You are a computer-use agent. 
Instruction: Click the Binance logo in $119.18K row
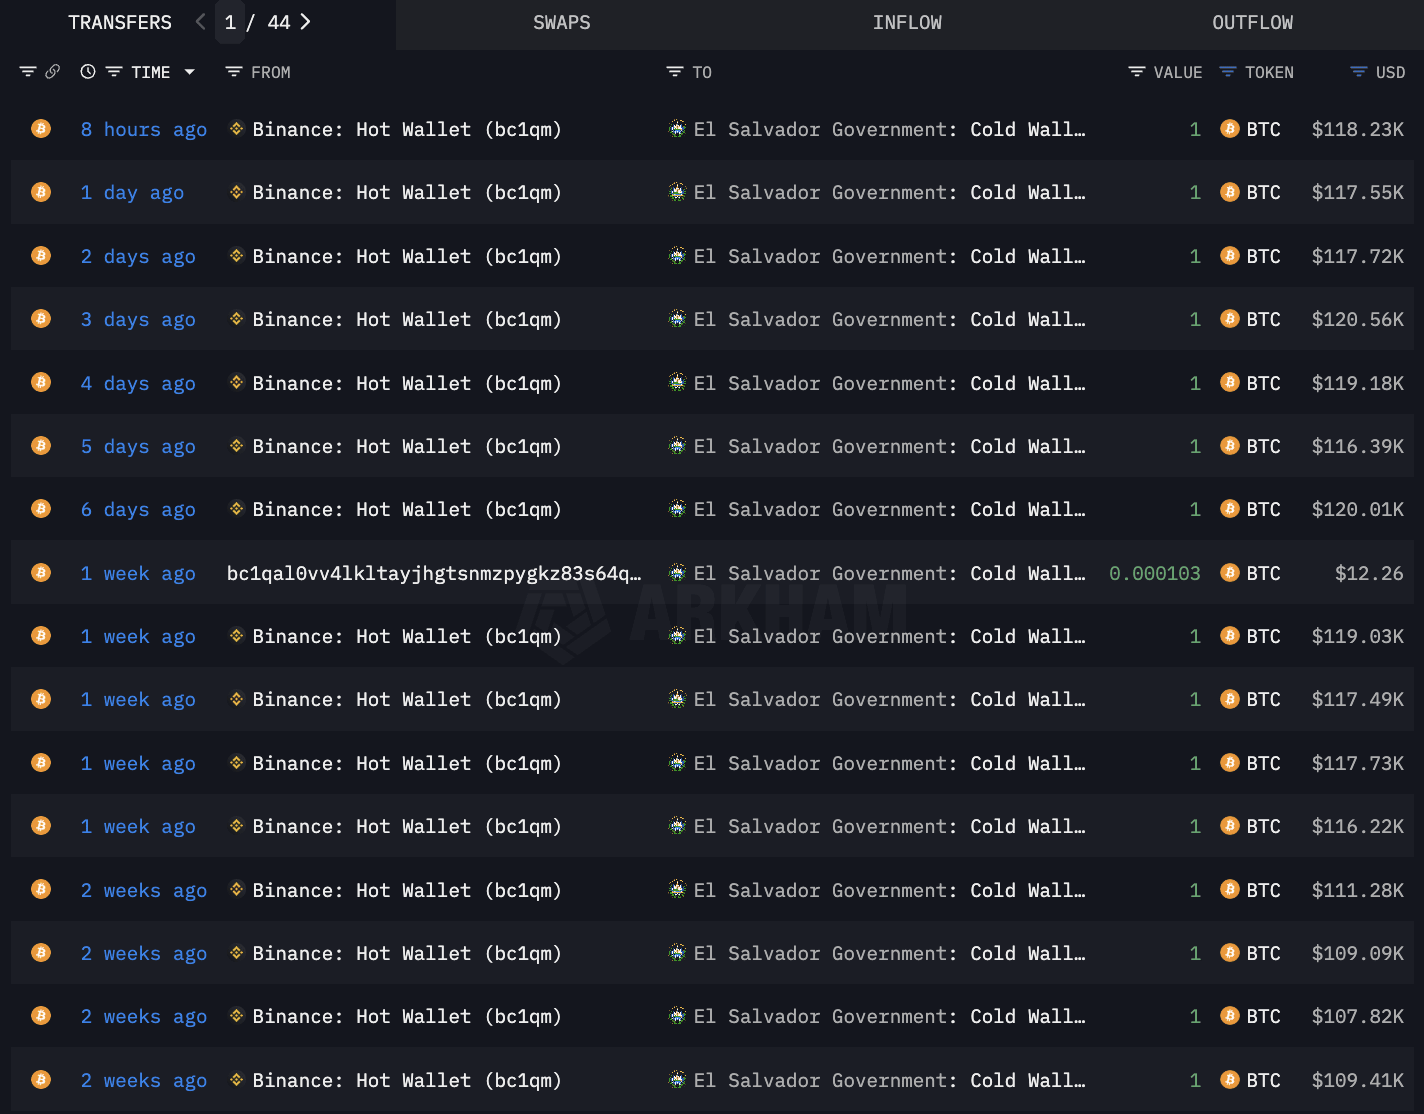point(237,382)
